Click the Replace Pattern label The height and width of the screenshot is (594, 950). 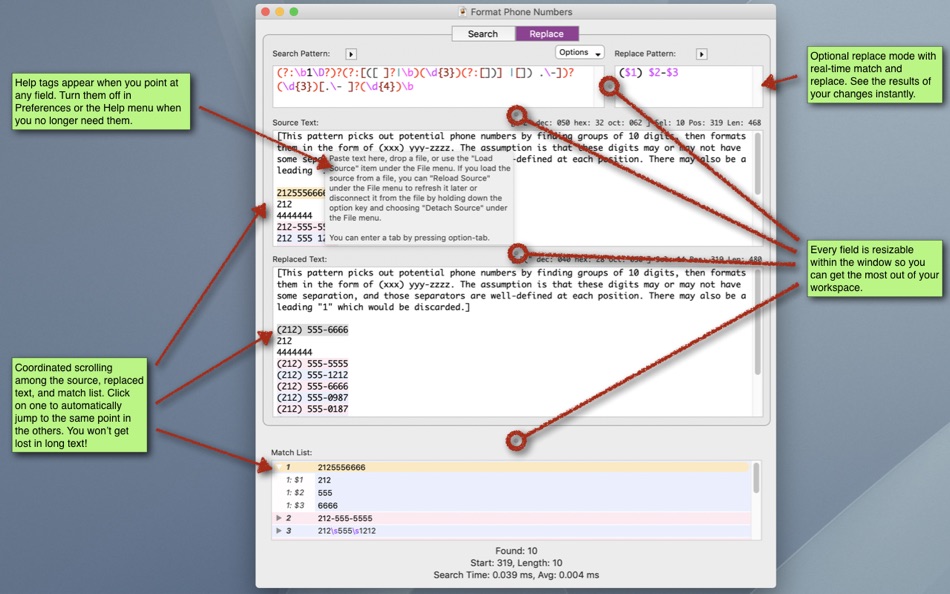645,53
